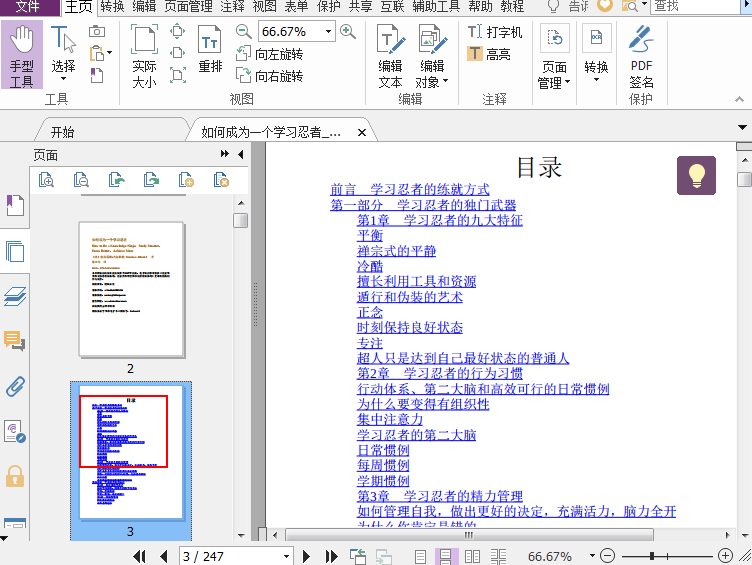Close the current document tab

click(362, 132)
